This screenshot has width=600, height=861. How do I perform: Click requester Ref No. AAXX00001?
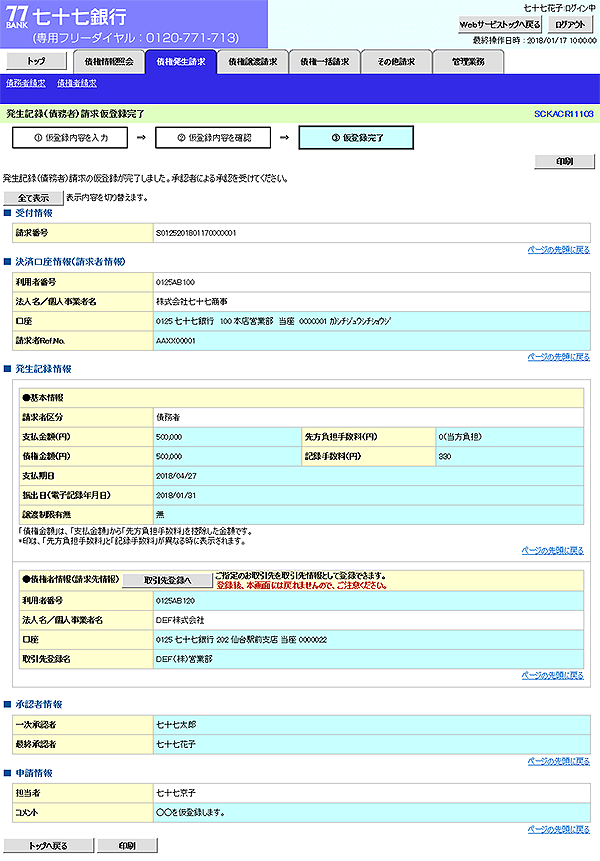(x=176, y=341)
